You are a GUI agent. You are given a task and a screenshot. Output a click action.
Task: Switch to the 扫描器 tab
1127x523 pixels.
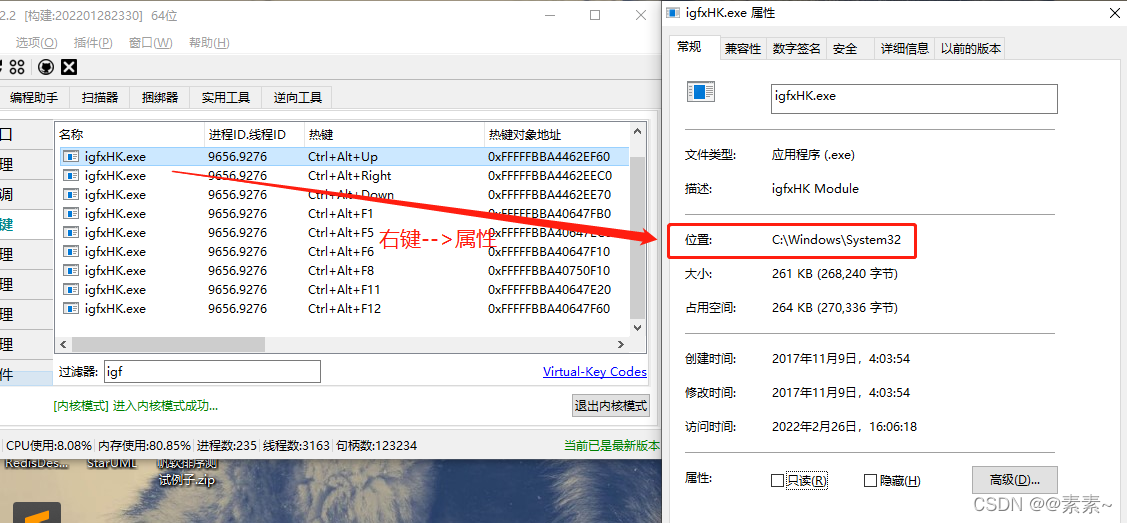coord(100,98)
